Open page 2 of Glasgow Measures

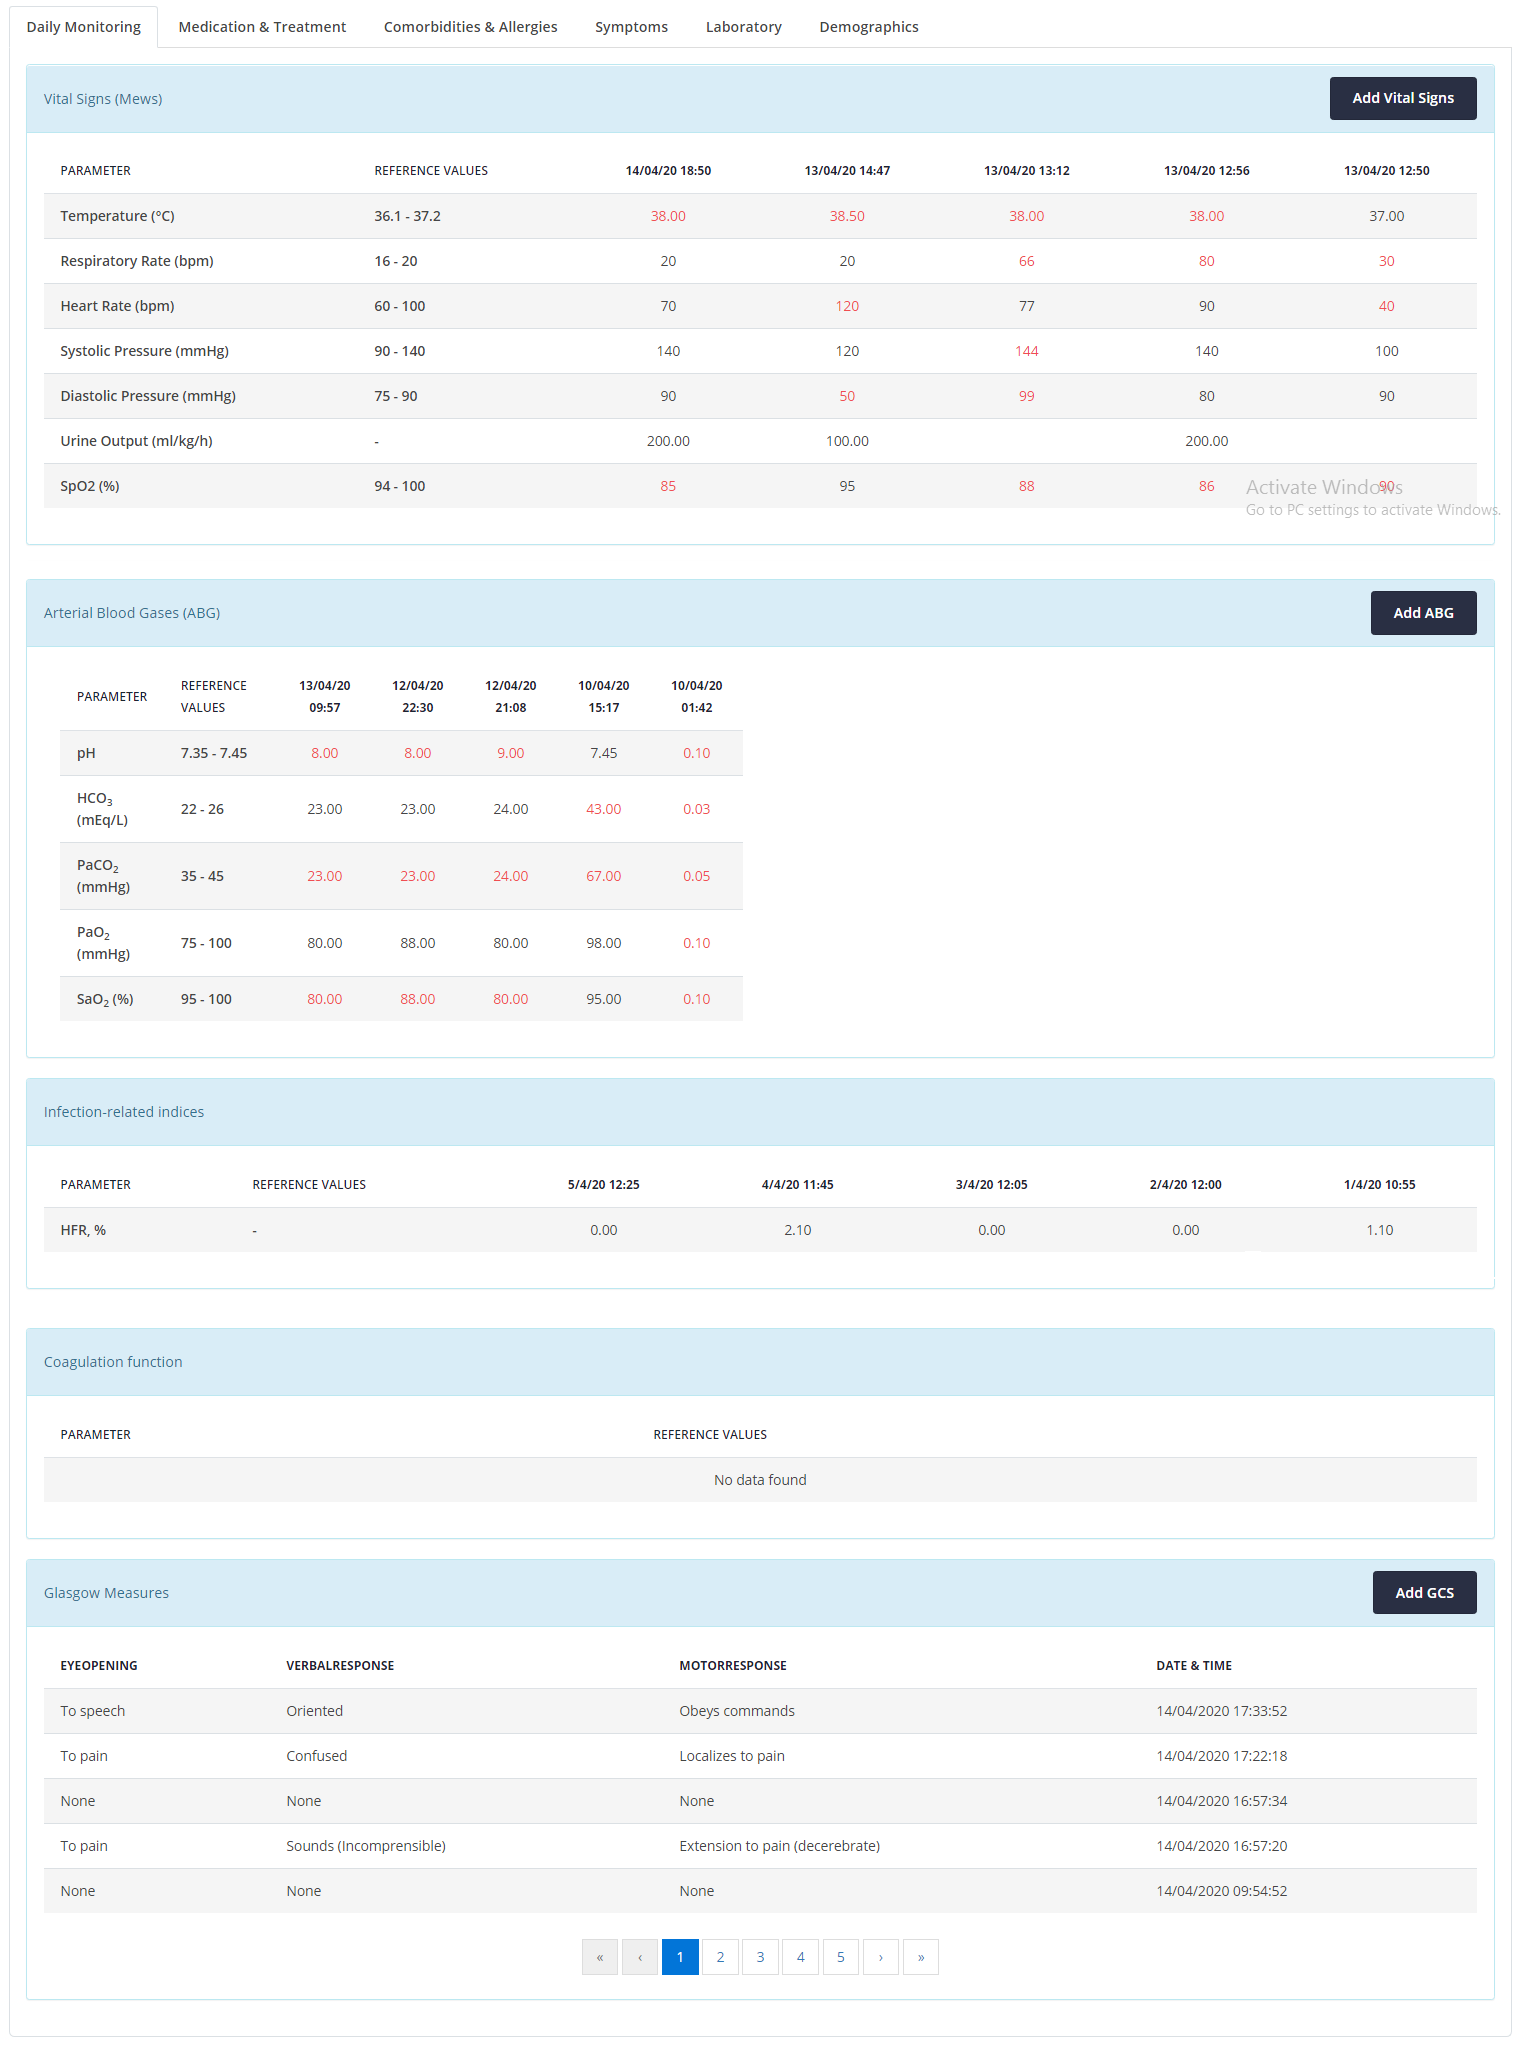point(720,1957)
